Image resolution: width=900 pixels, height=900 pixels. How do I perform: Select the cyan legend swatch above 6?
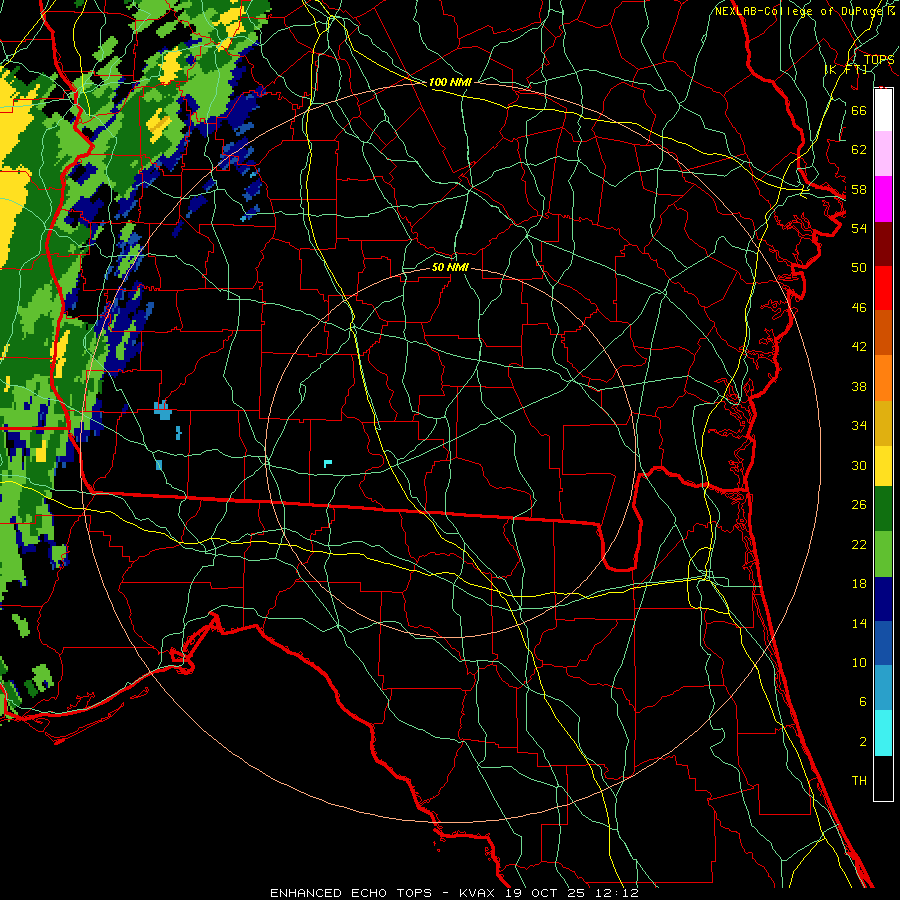pyautogui.click(x=883, y=733)
